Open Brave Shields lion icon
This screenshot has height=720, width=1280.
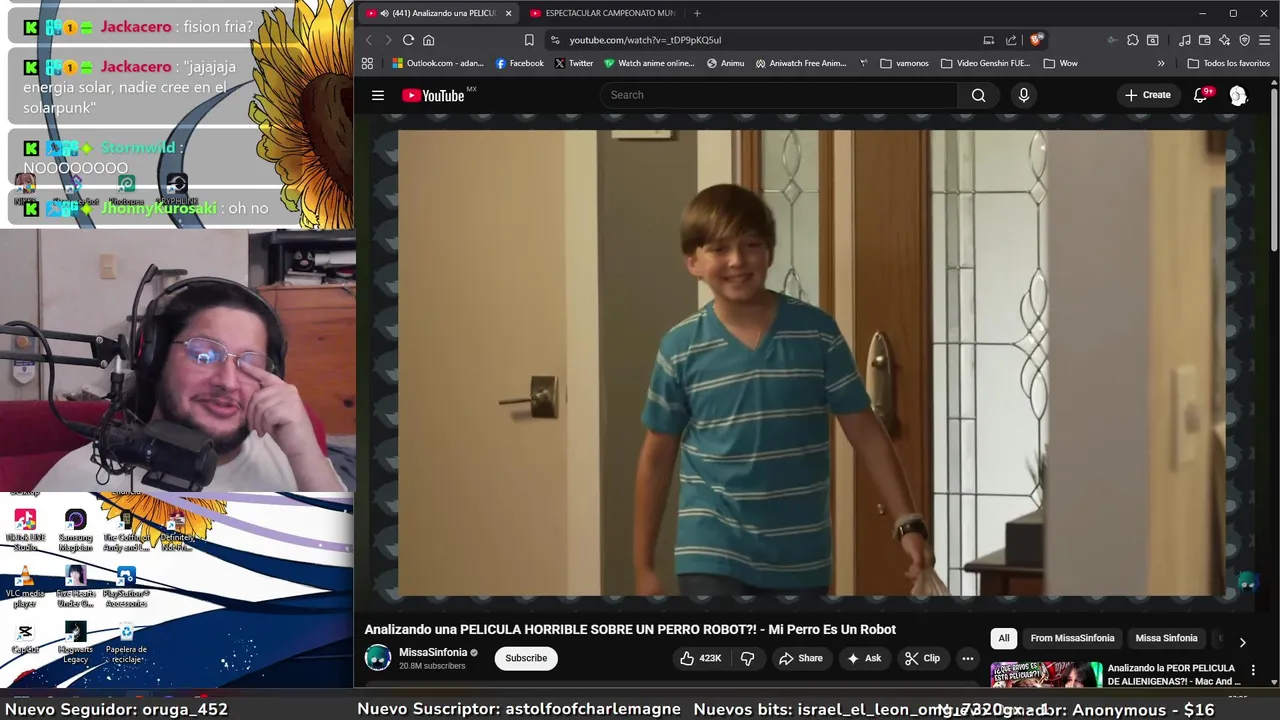point(1036,40)
